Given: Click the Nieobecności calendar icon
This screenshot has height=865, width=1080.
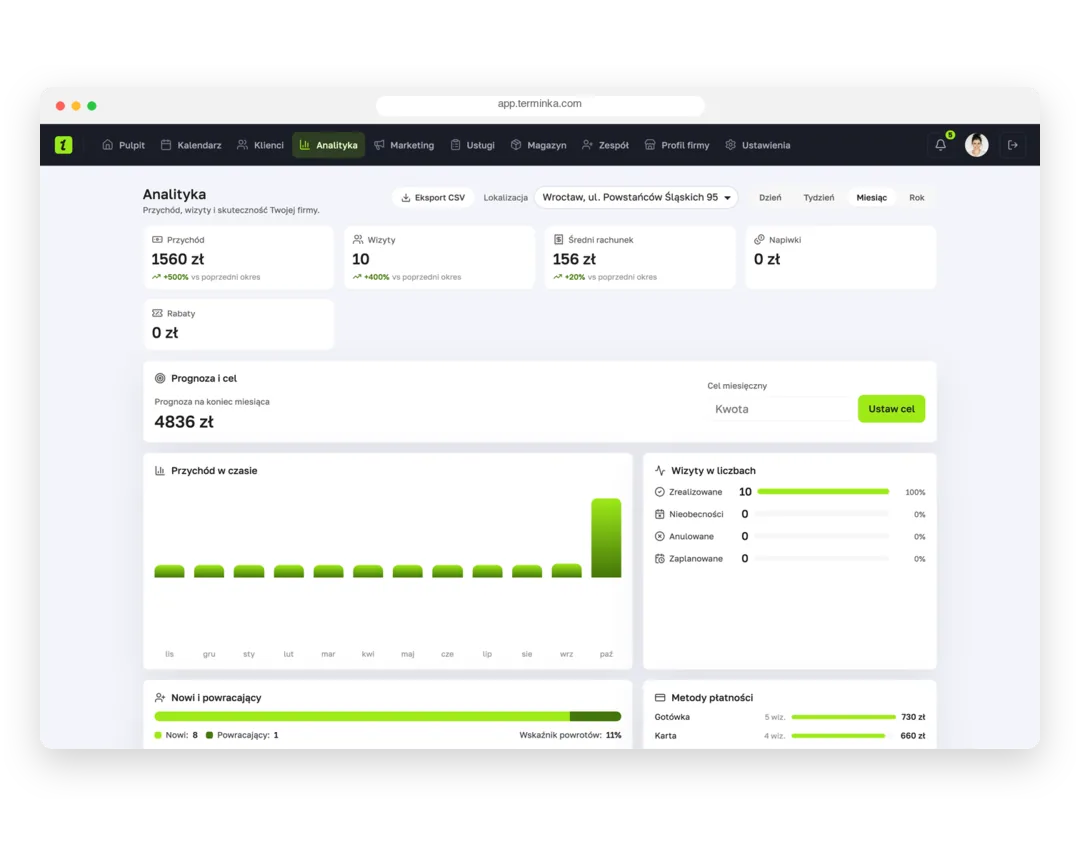Looking at the screenshot, I should coord(659,514).
